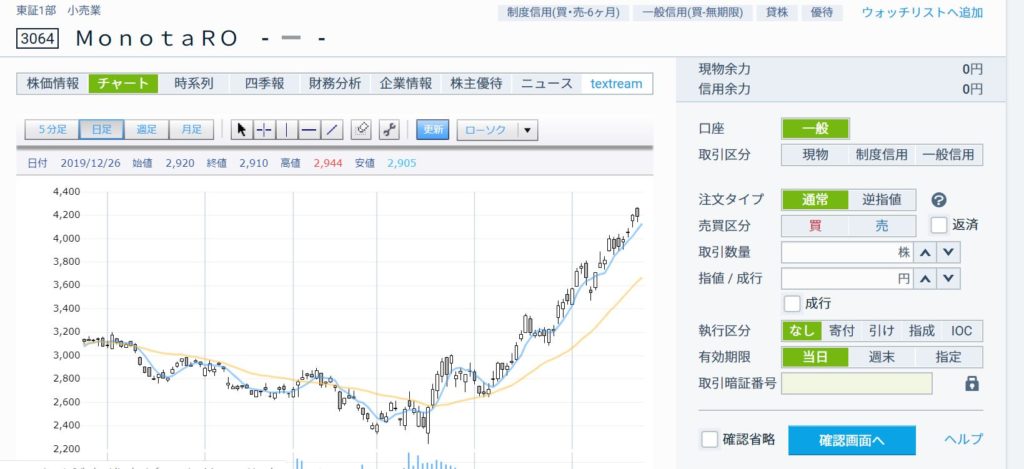The width and height of the screenshot is (1024, 469).
Task: Open the 株価情報 tab
Action: (x=53, y=84)
